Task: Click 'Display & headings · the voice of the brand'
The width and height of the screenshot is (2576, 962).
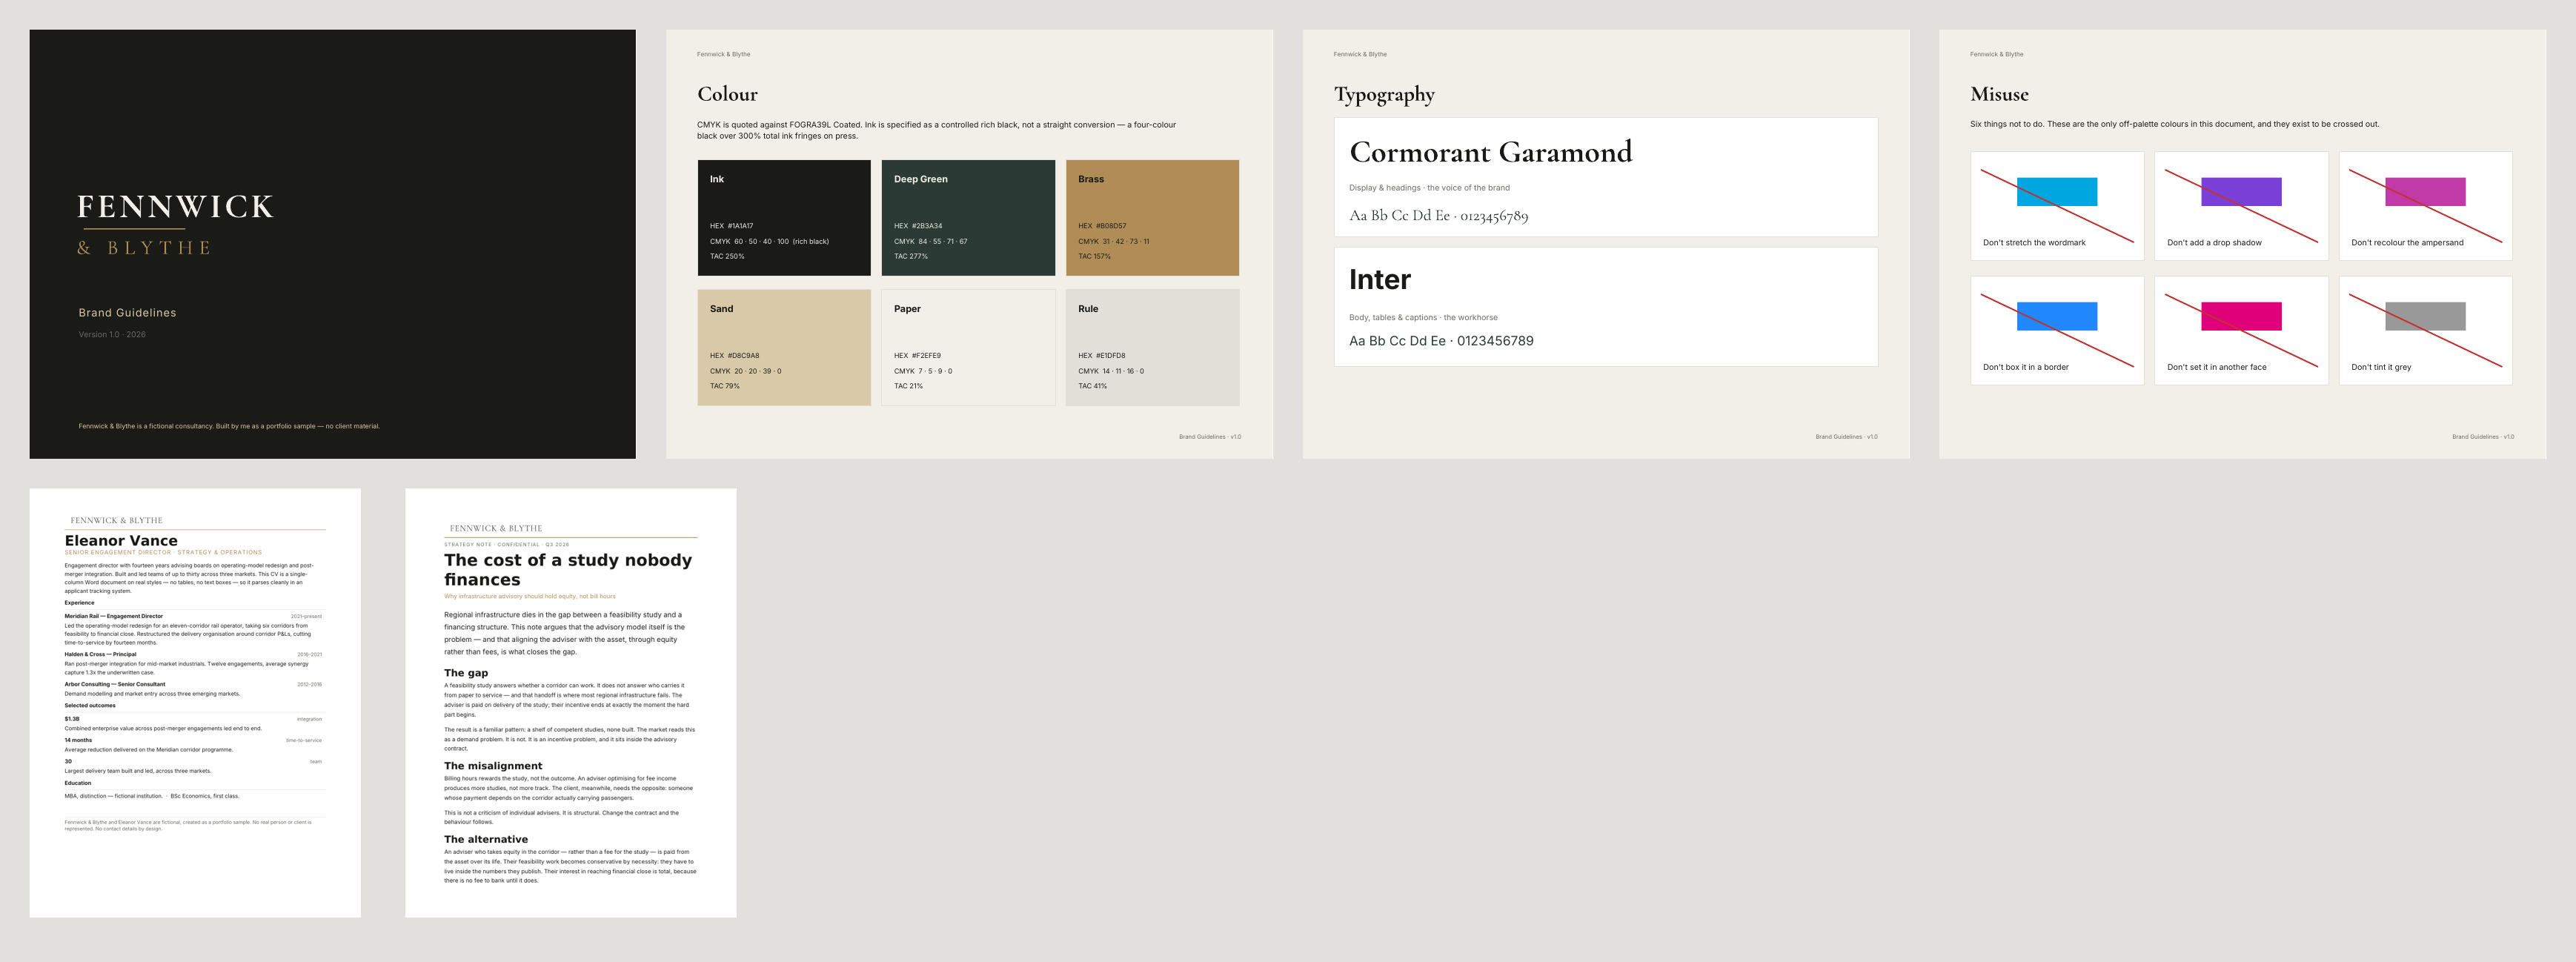Action: [1429, 188]
